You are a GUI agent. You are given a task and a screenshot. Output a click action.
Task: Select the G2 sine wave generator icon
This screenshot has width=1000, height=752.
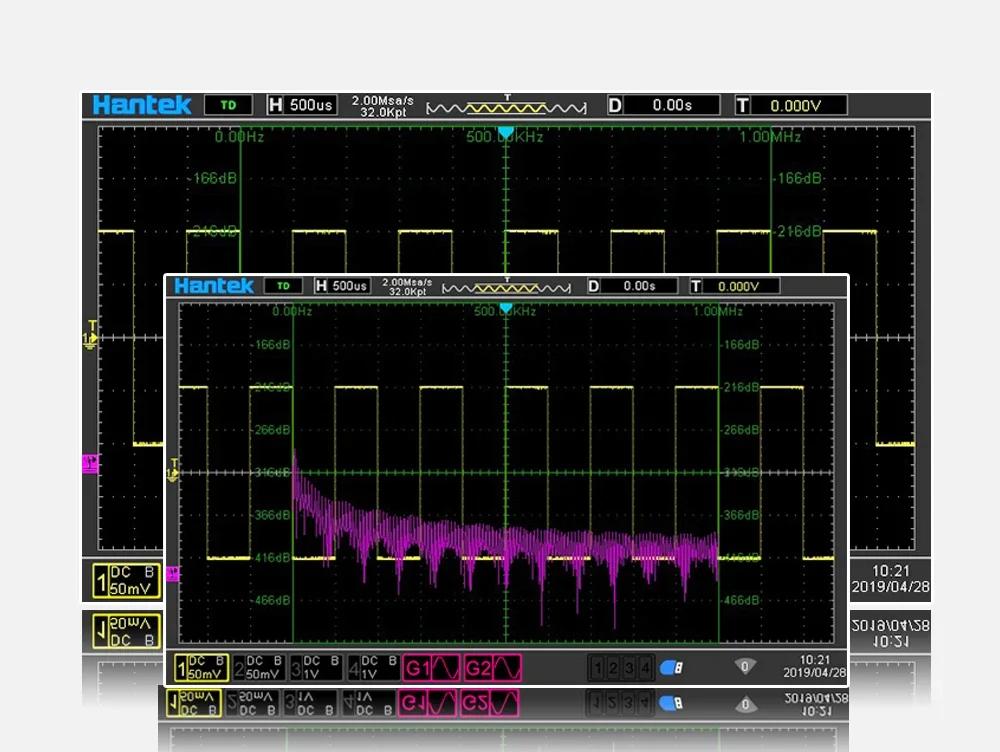pyautogui.click(x=492, y=666)
